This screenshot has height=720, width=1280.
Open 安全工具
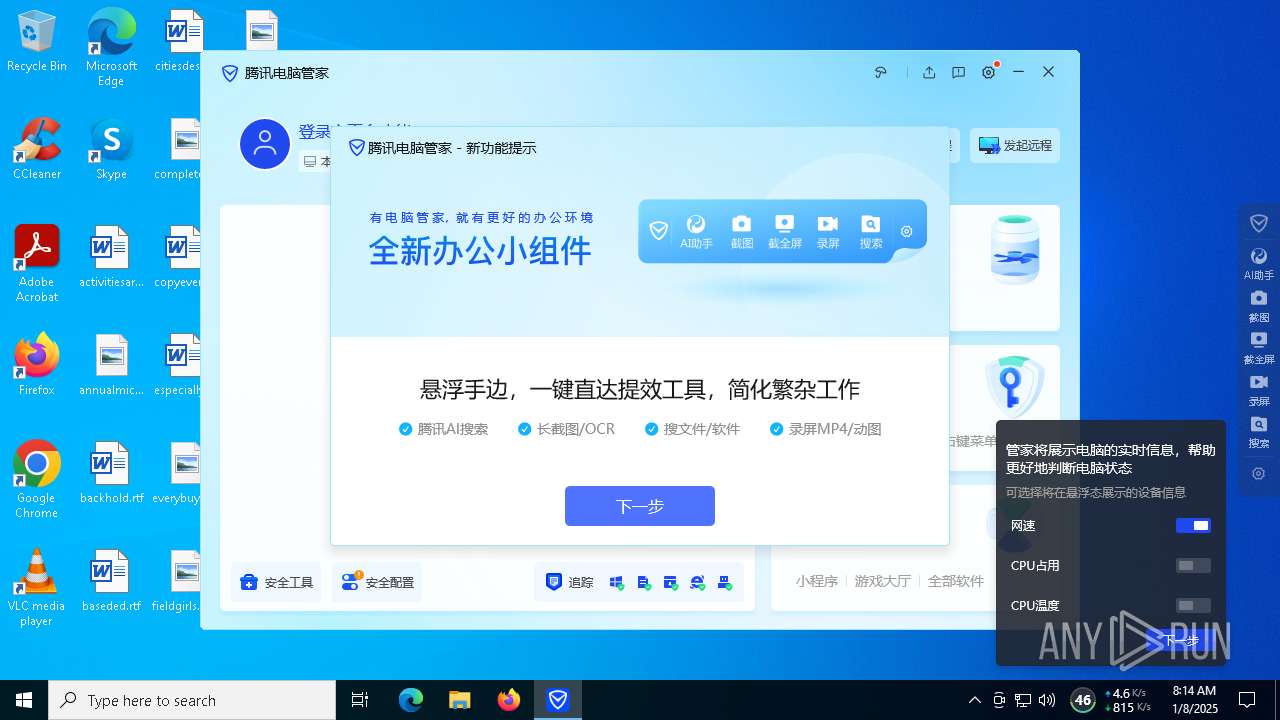pos(277,582)
